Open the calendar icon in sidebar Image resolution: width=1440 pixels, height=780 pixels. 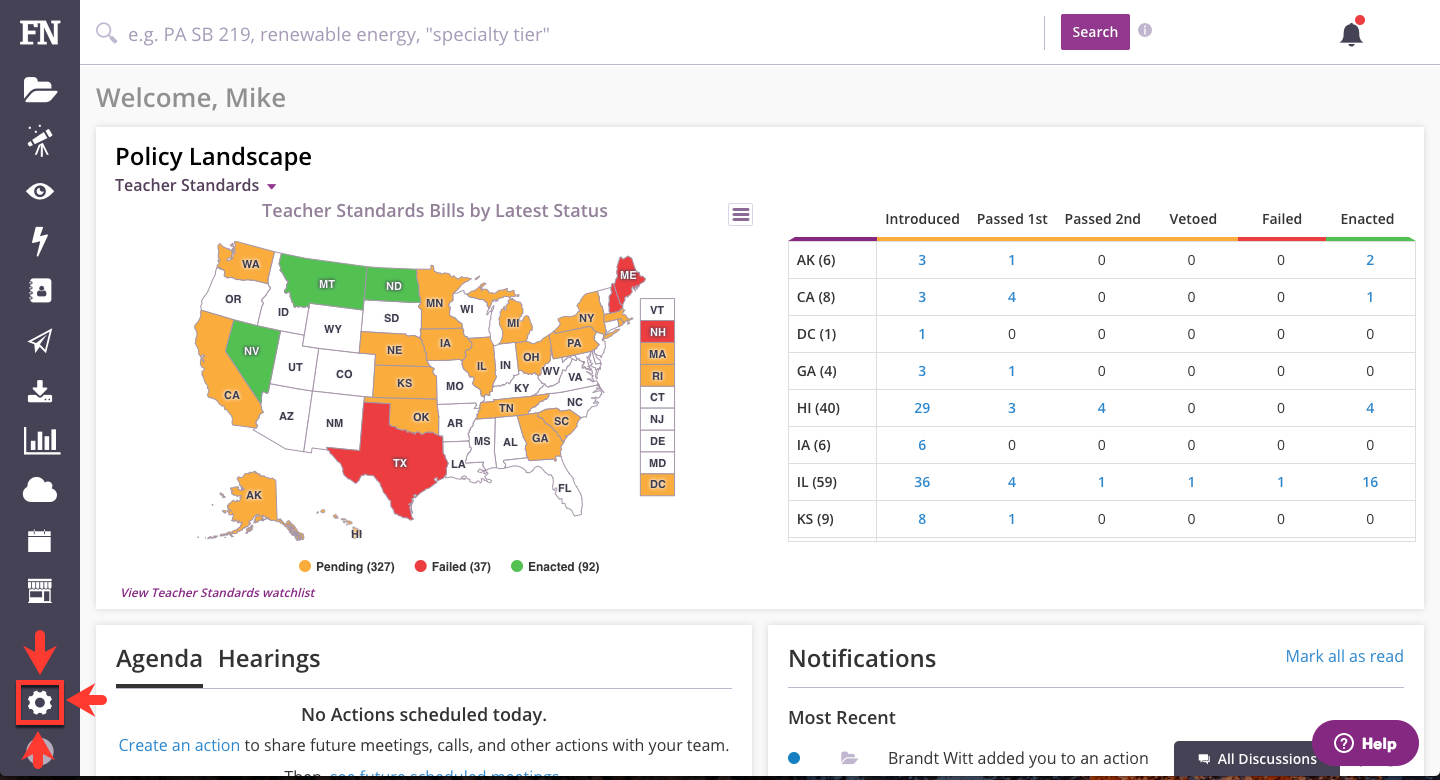click(x=39, y=541)
